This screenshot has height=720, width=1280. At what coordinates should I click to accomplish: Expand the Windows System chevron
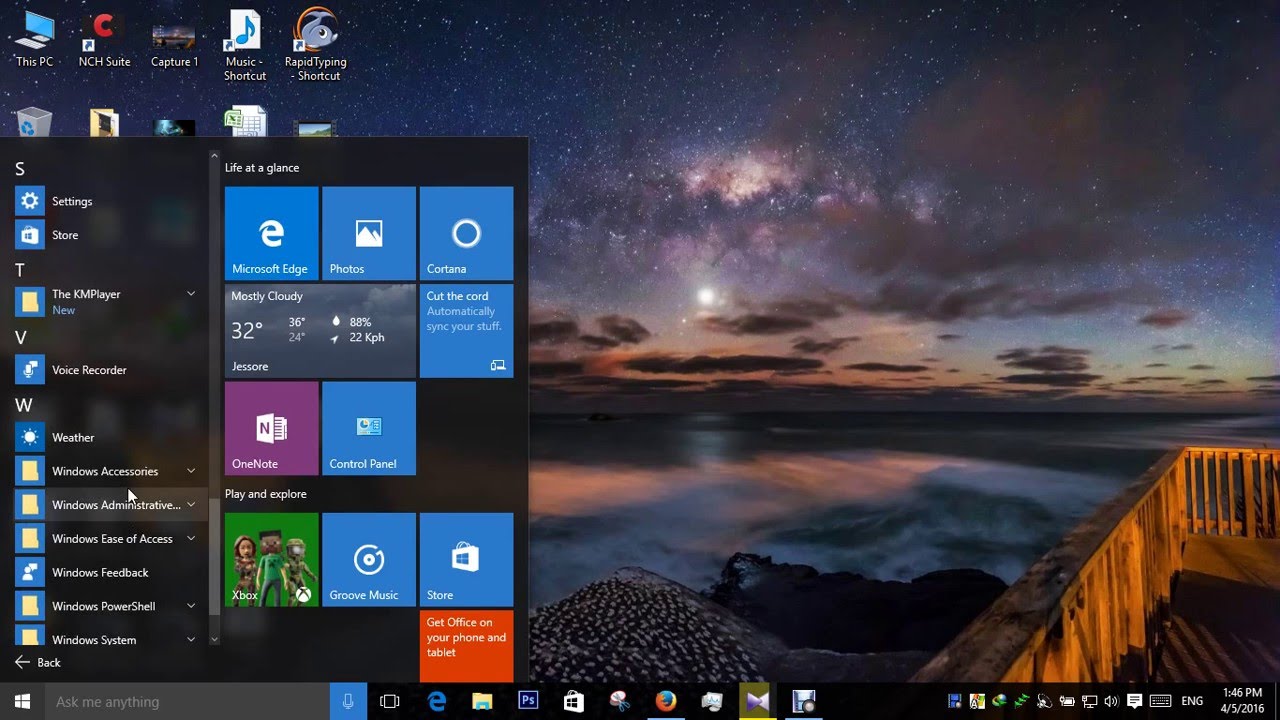[191, 639]
